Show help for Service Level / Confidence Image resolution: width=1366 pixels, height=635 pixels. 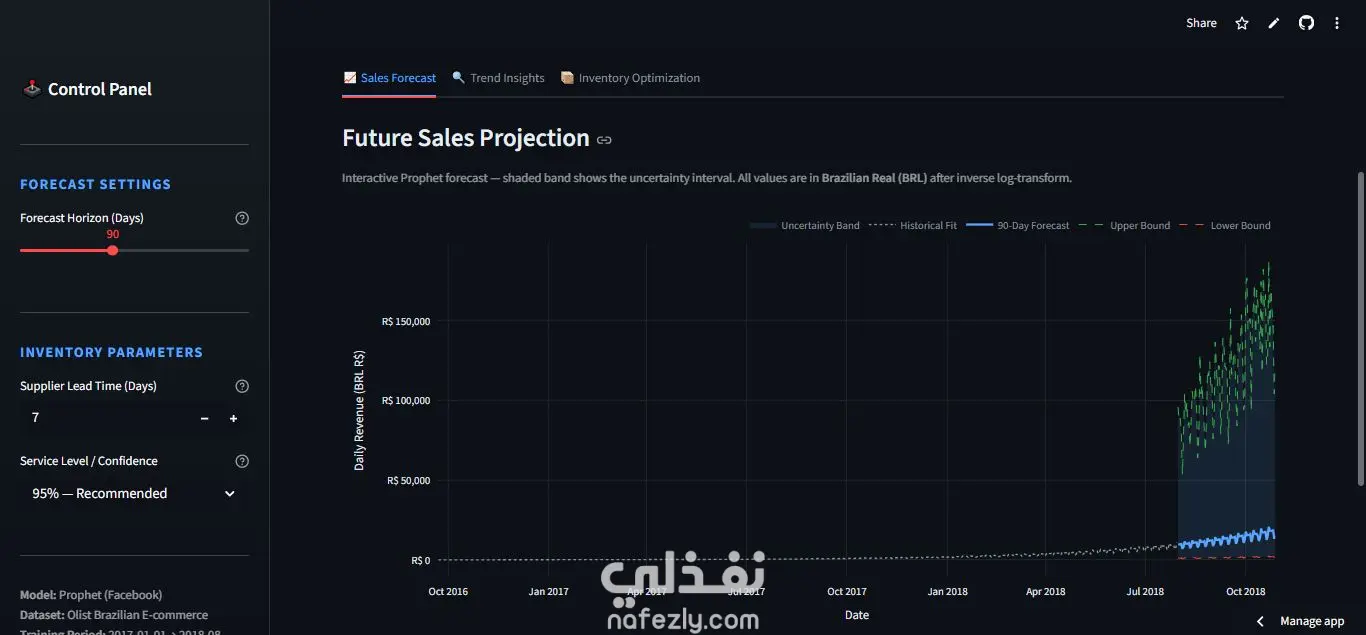coord(242,461)
